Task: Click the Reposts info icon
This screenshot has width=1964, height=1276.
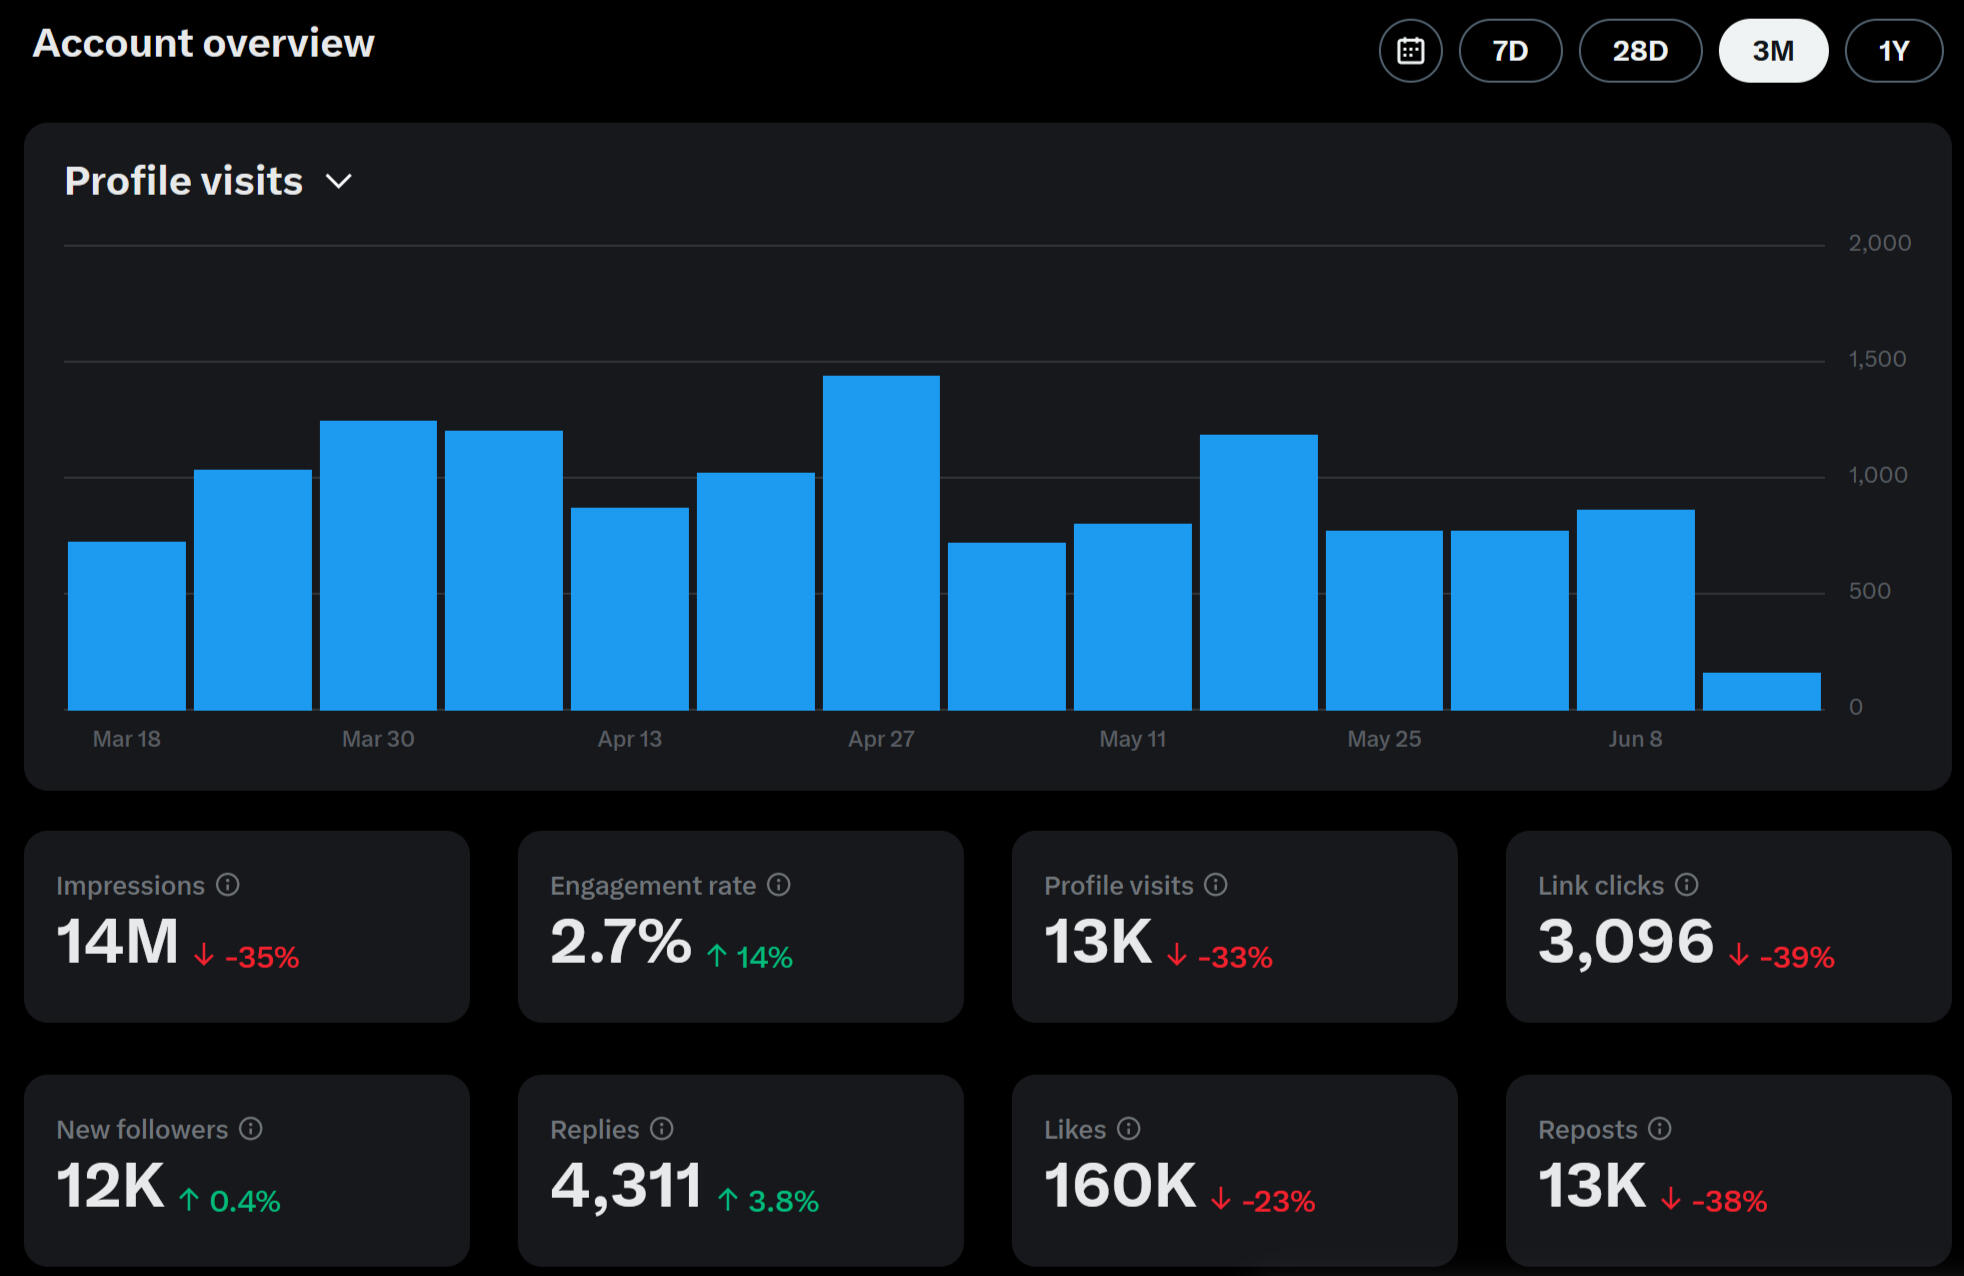Action: click(1660, 1129)
